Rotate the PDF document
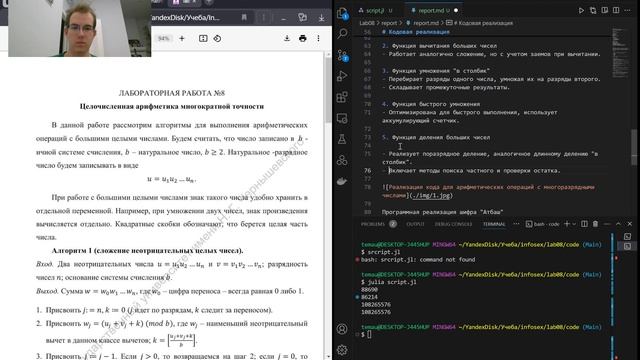Viewport: 640px width, 360px height. (217, 38)
